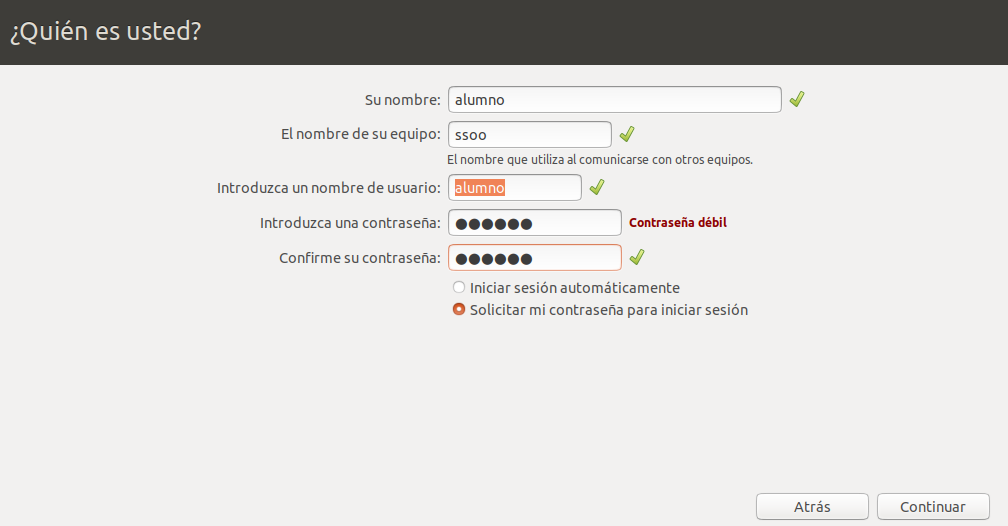This screenshot has height=526, width=1008.
Task: Click the computer name hint text below field
Action: pyautogui.click(x=599, y=159)
